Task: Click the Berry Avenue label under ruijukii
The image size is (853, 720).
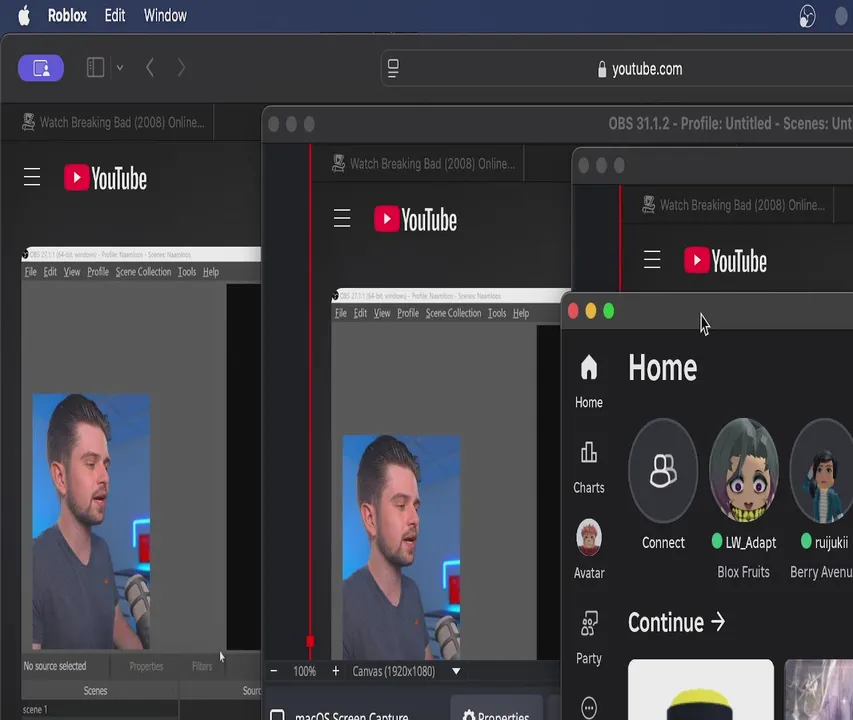Action: coord(821,572)
